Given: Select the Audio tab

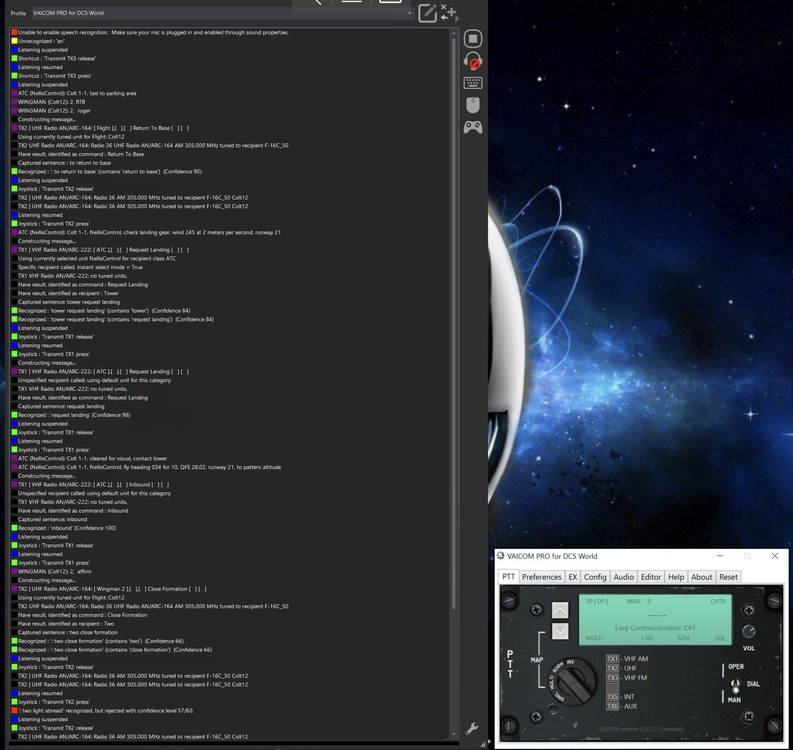Looking at the screenshot, I should 623,577.
